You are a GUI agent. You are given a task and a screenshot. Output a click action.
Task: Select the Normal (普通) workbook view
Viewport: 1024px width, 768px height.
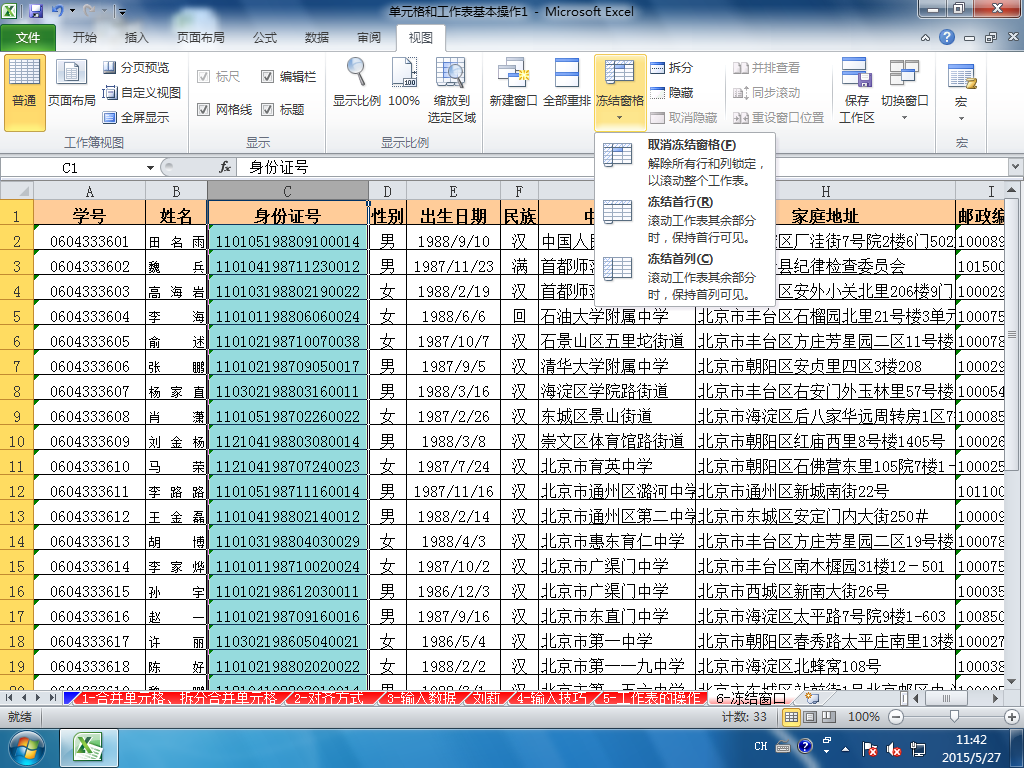(x=25, y=93)
